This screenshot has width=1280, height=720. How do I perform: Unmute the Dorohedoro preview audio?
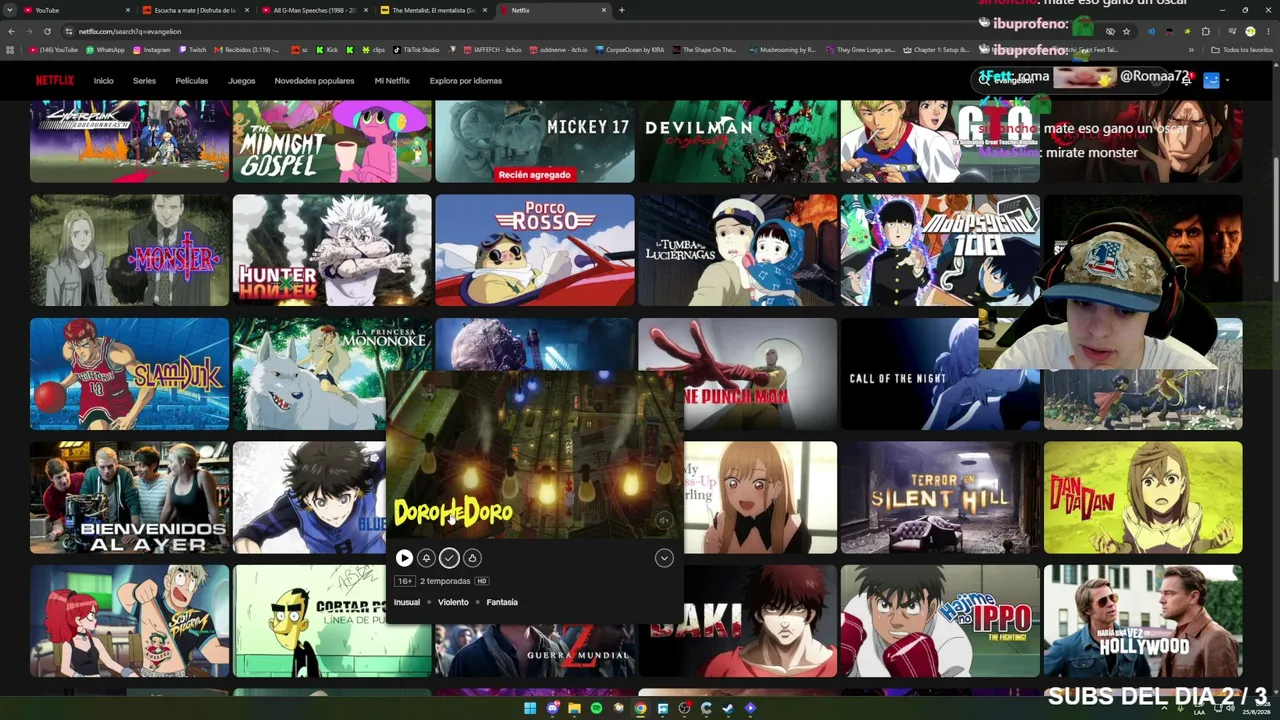click(x=664, y=520)
